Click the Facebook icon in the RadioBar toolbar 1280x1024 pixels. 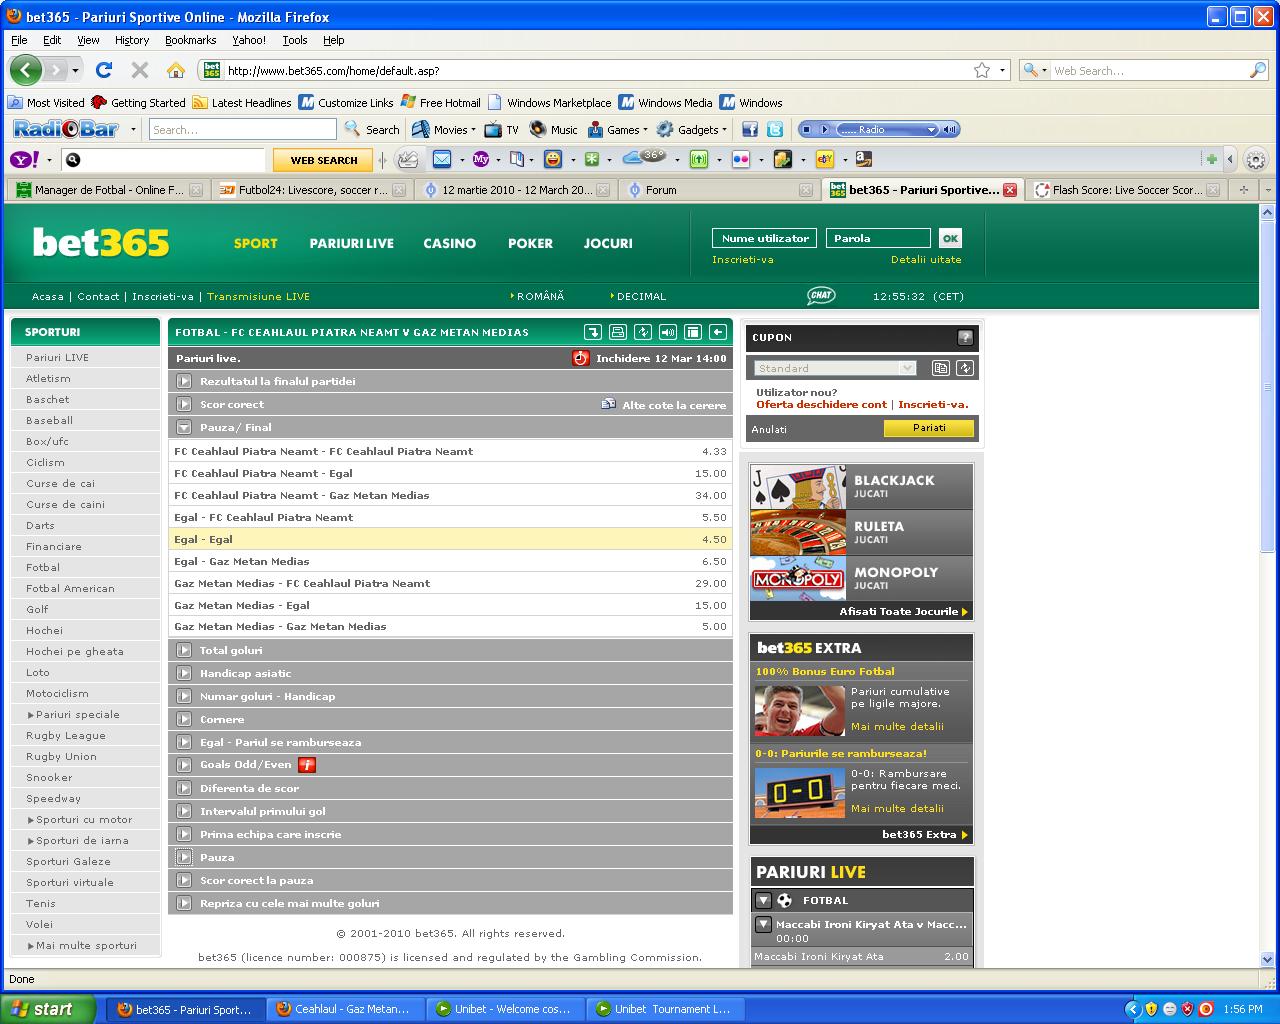click(x=749, y=129)
